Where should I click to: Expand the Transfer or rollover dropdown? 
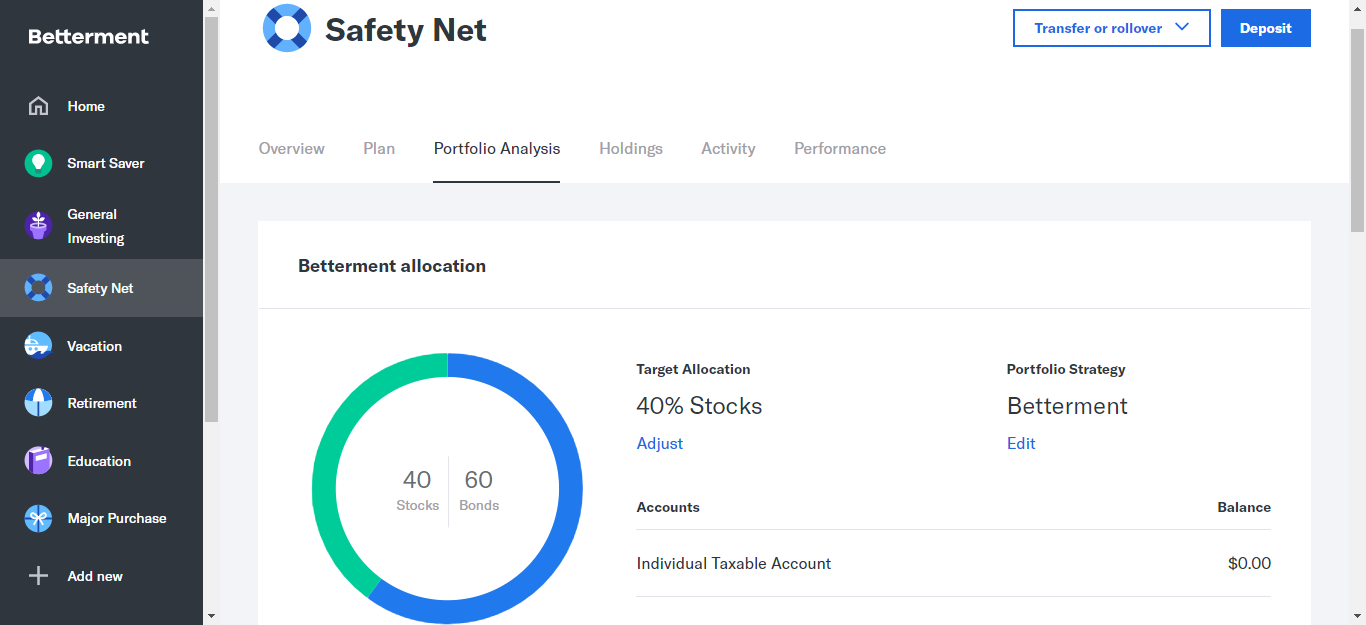coord(1111,28)
